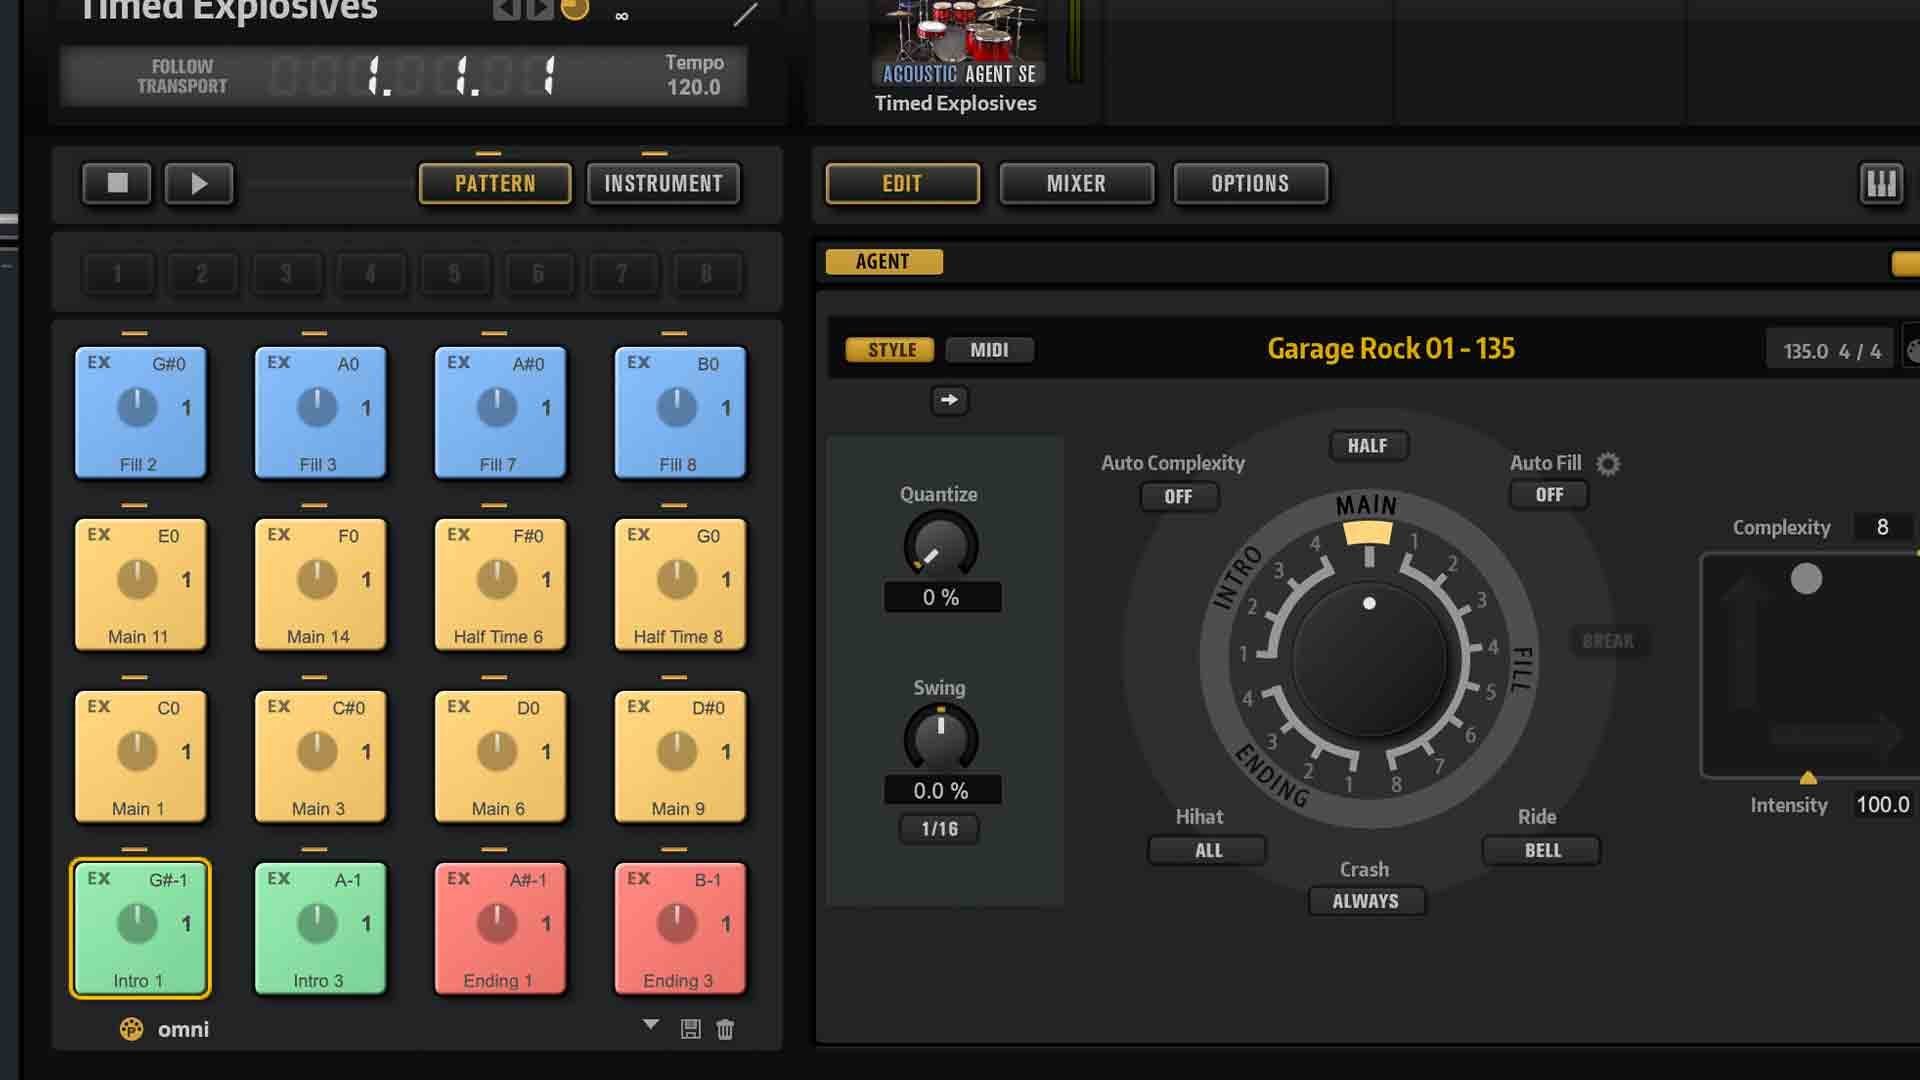1920x1080 pixels.
Task: Switch to the INSTRUMENT view
Action: (663, 184)
